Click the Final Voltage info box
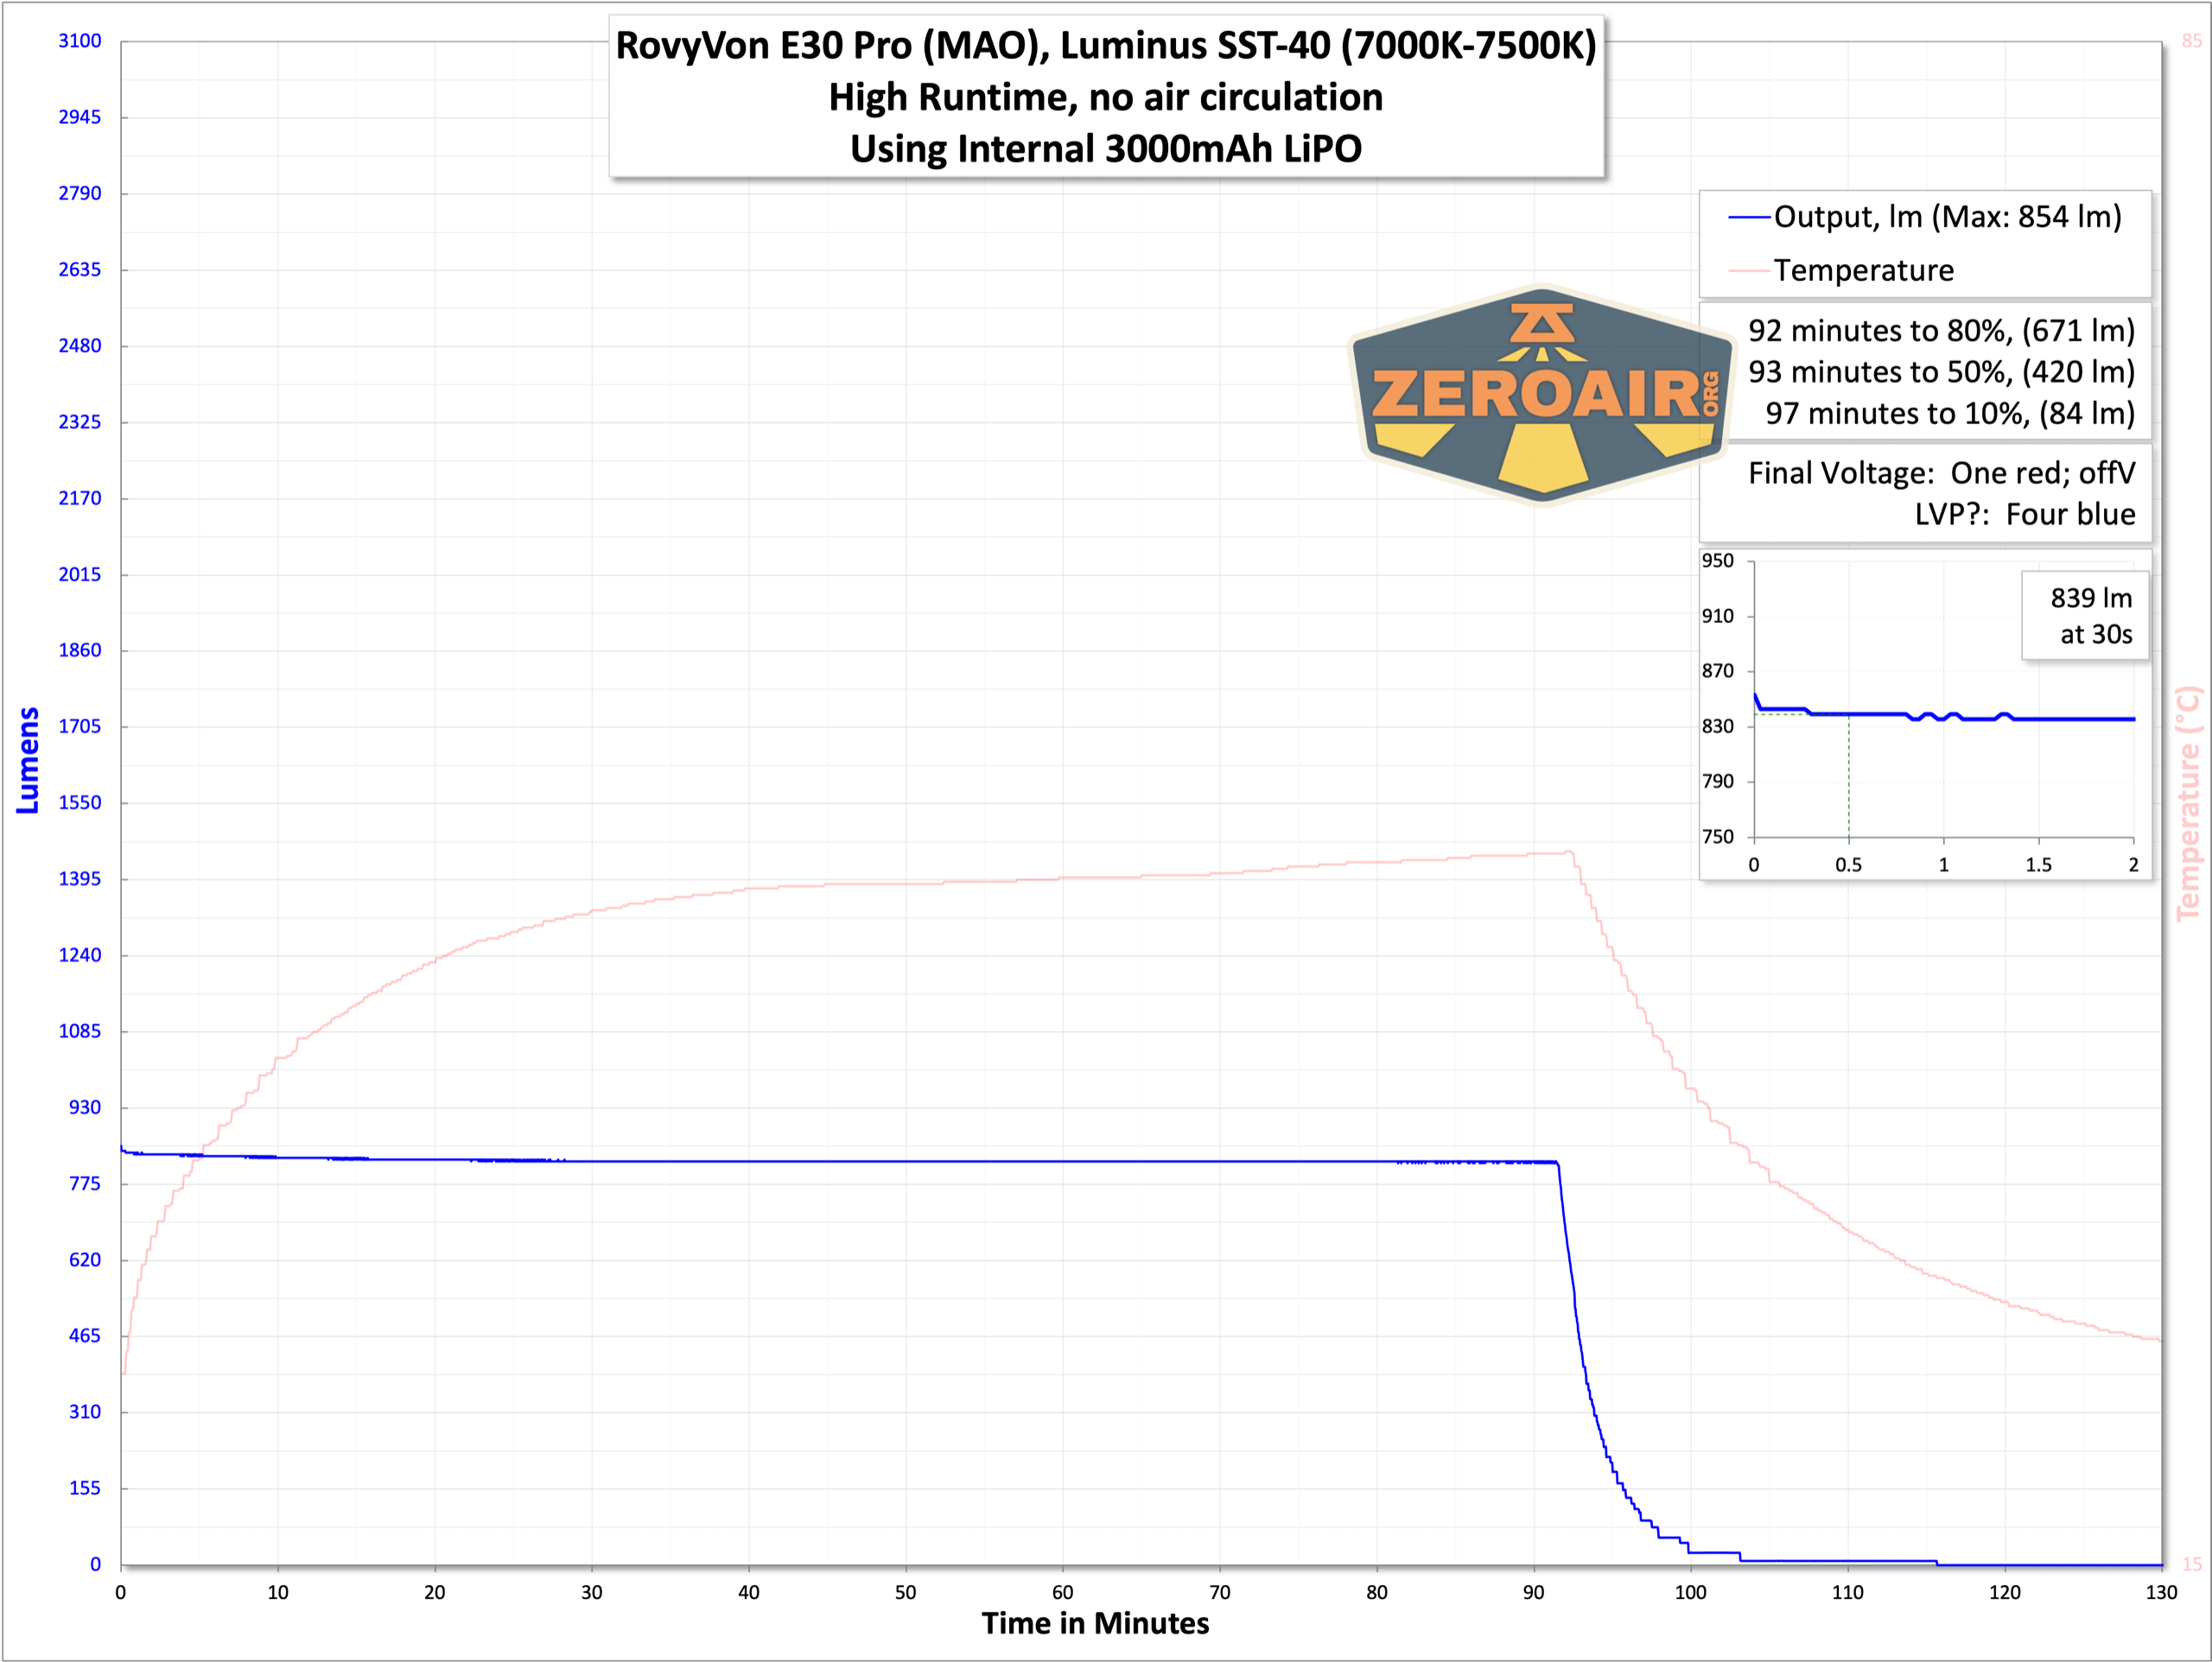2212x1662 pixels. point(1940,493)
